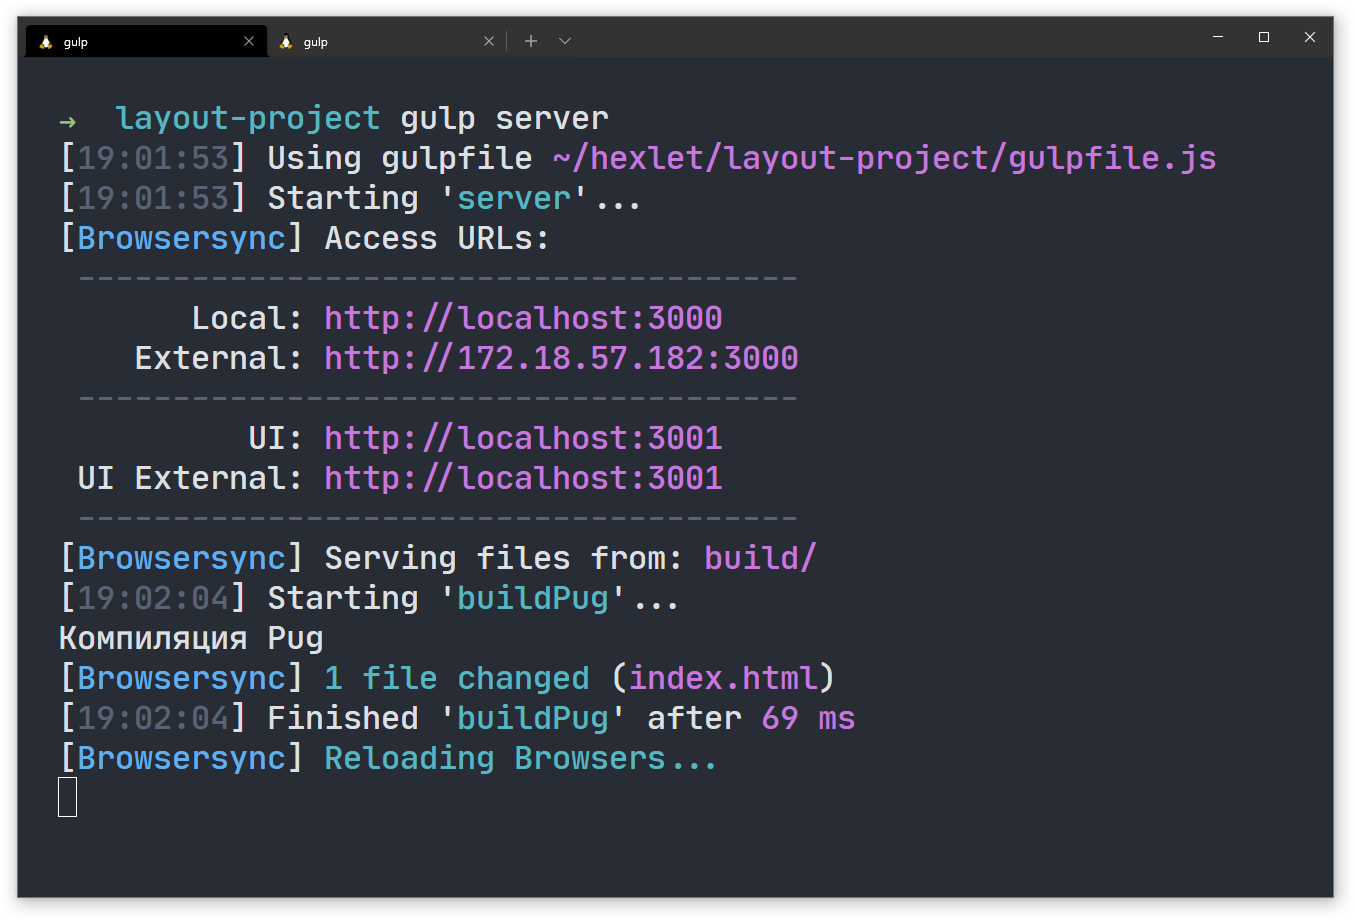
Task: Expand the new tab profile dropdown chevron
Action: tap(565, 41)
